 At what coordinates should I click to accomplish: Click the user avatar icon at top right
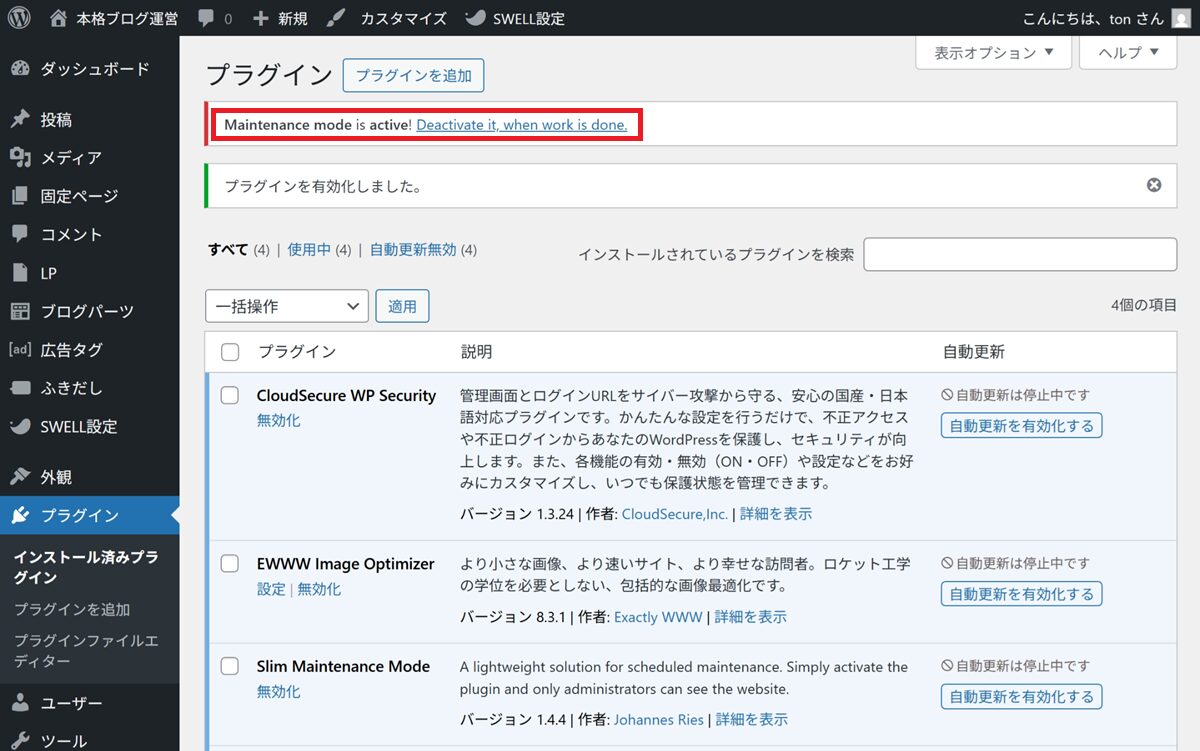pyautogui.click(x=1181, y=18)
